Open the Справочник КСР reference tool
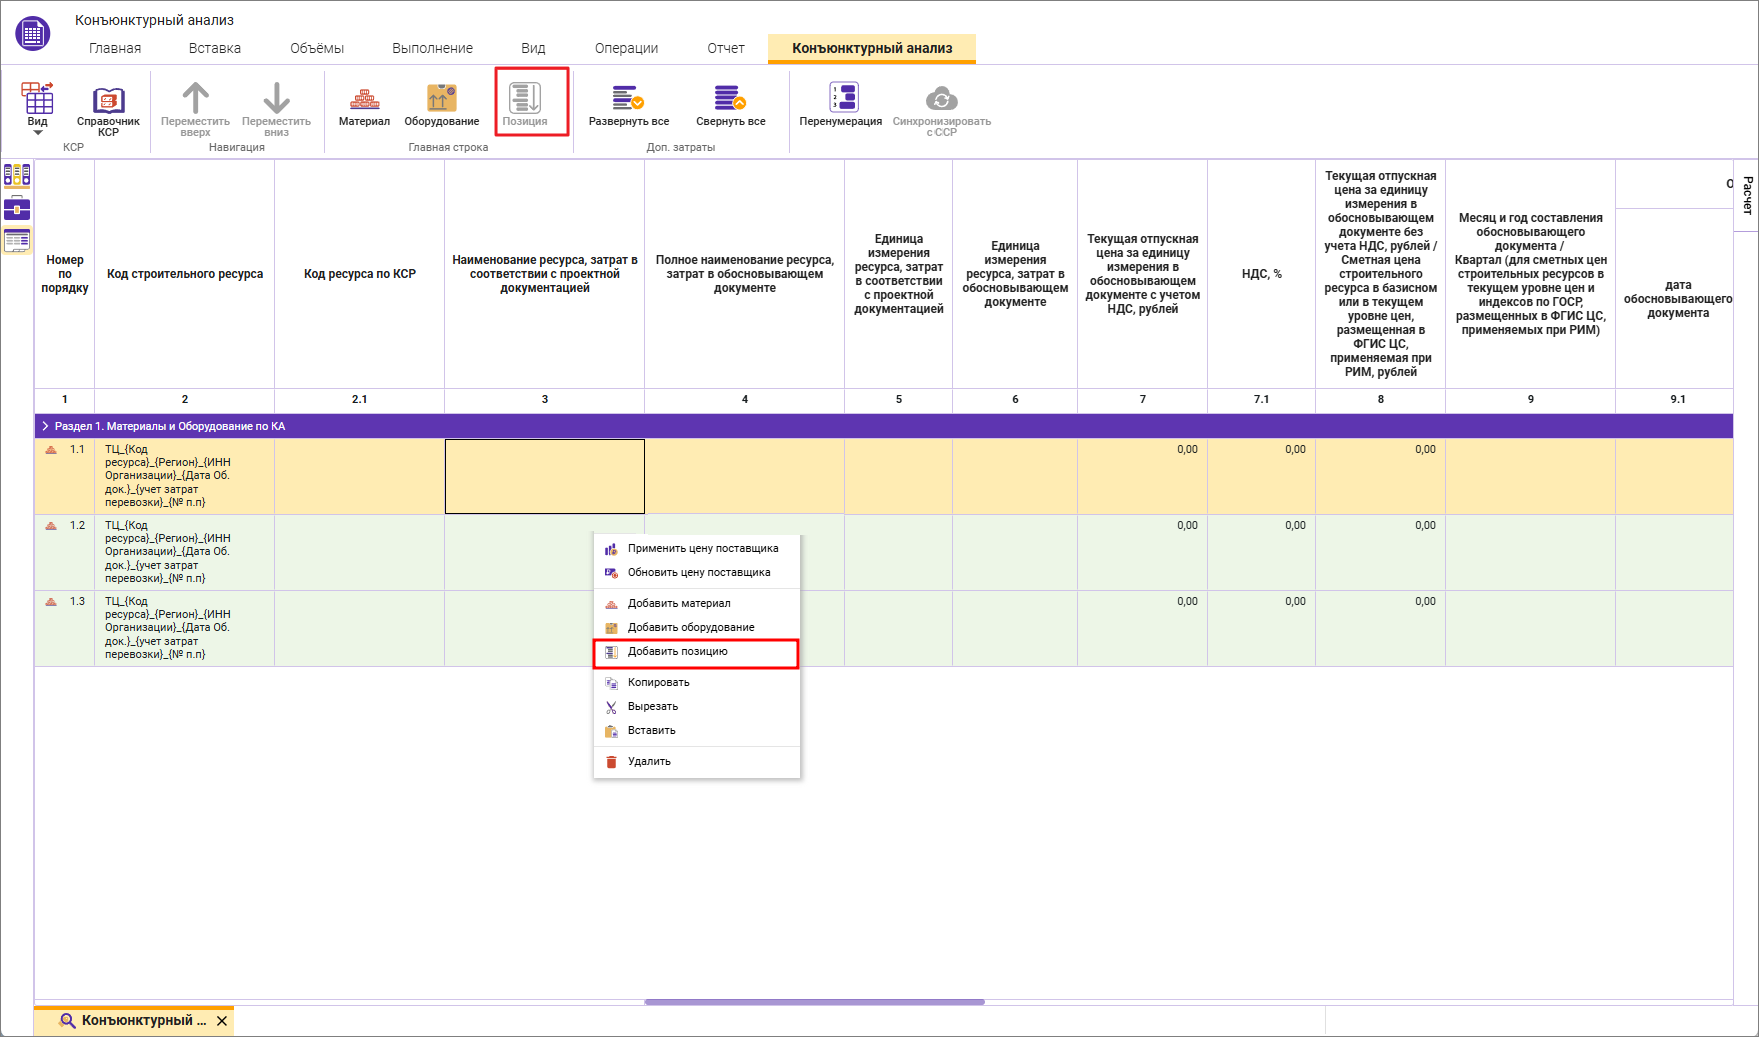 (108, 108)
